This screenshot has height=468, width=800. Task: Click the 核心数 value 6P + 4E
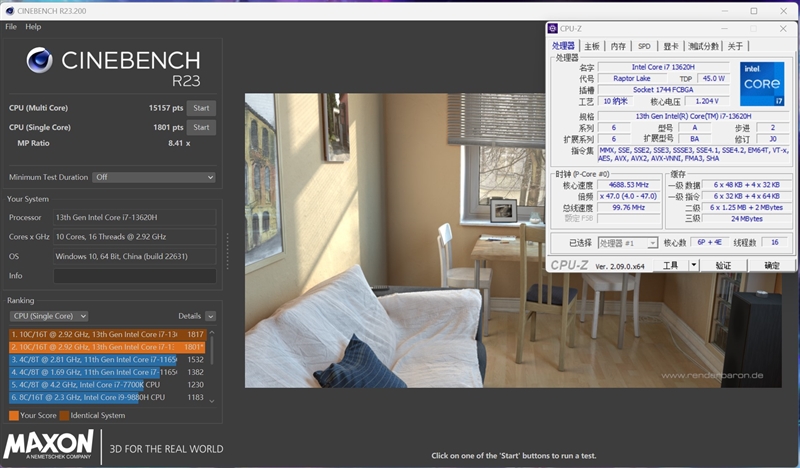[709, 242]
